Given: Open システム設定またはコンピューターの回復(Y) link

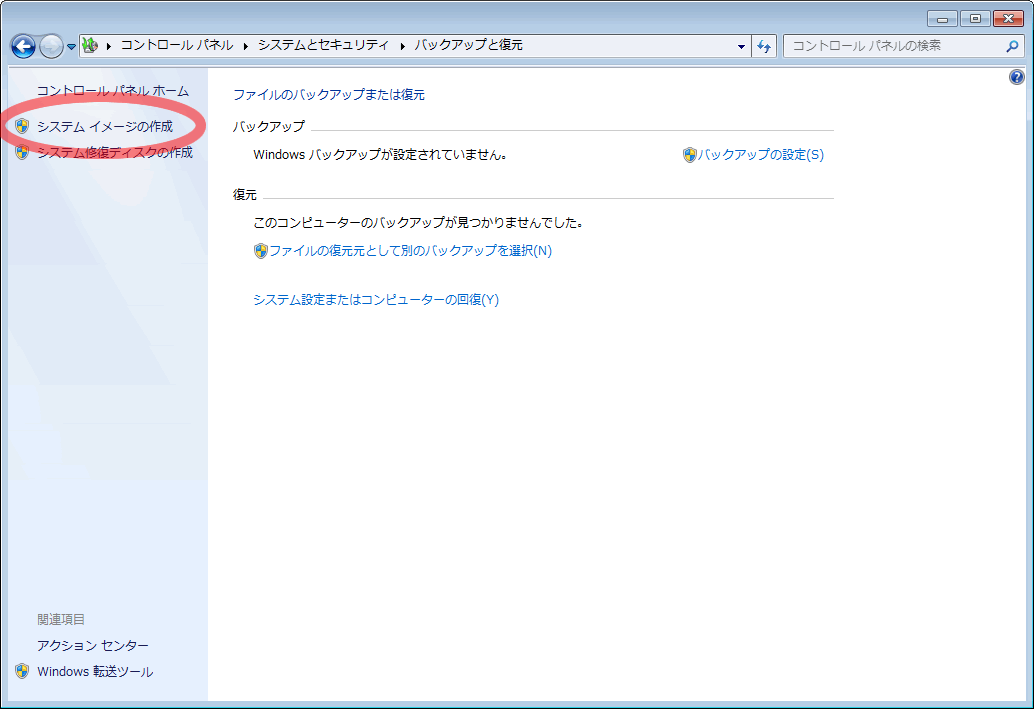Looking at the screenshot, I should coord(376,299).
